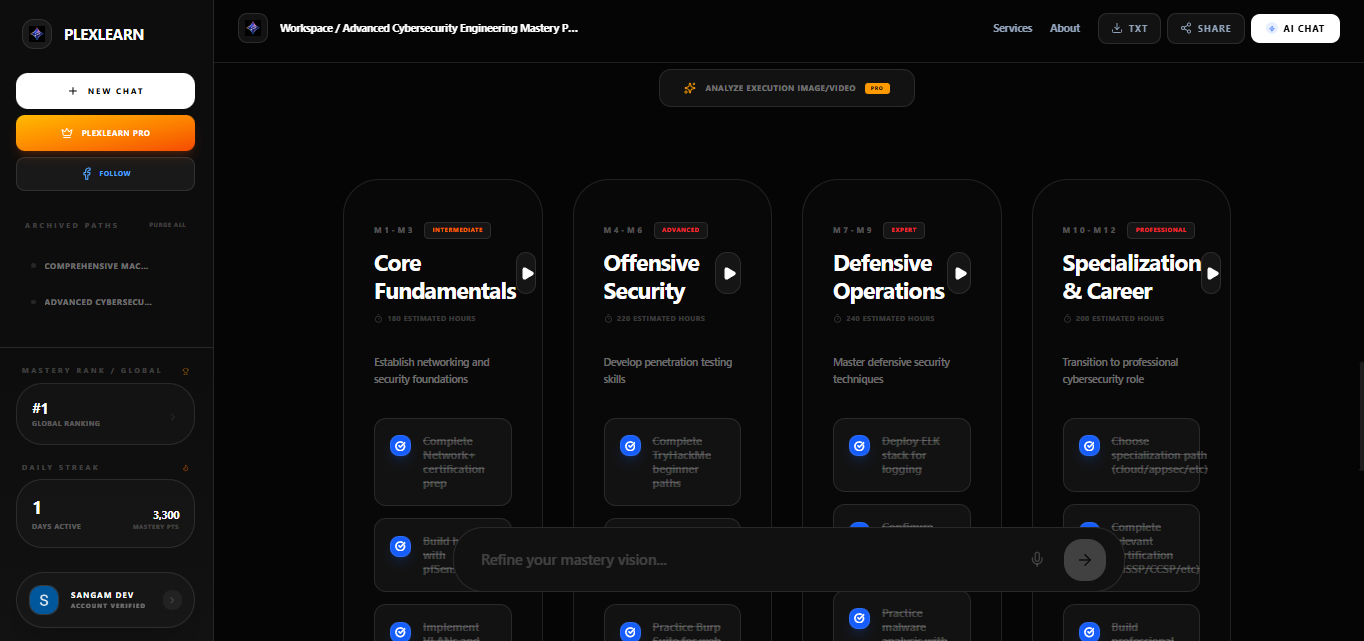Viewport: 1364px width, 641px height.
Task: Select the About menu item
Action: [x=1065, y=28]
